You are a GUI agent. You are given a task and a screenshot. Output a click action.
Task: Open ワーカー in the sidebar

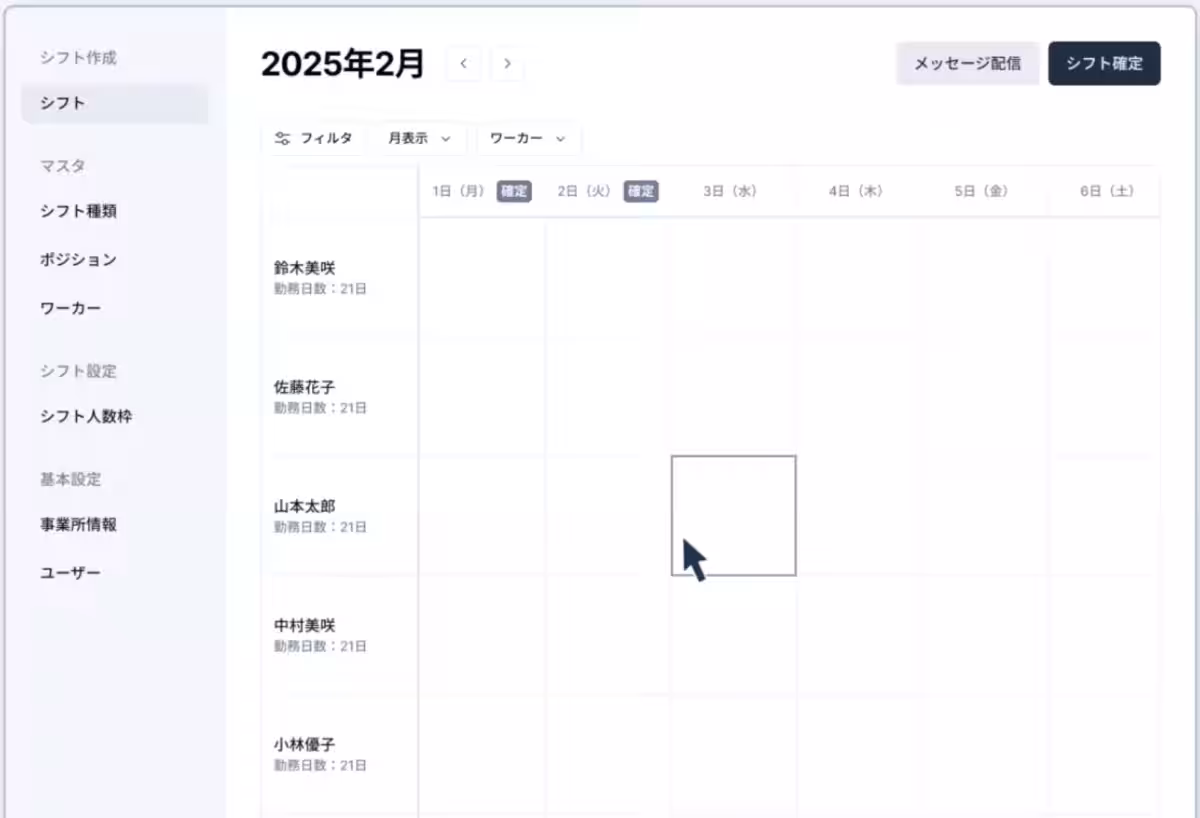click(x=71, y=308)
